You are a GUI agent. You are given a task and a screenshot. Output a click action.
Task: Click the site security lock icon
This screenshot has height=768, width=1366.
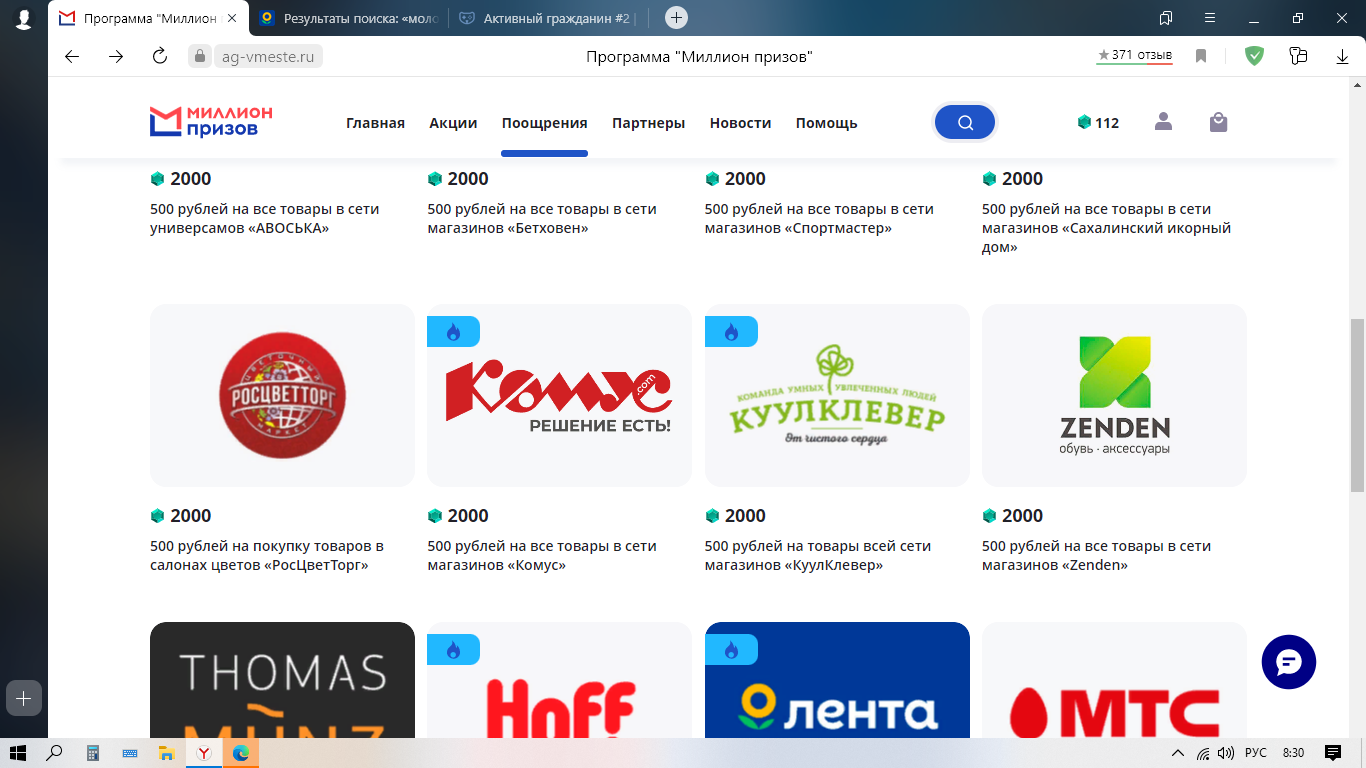click(x=200, y=56)
